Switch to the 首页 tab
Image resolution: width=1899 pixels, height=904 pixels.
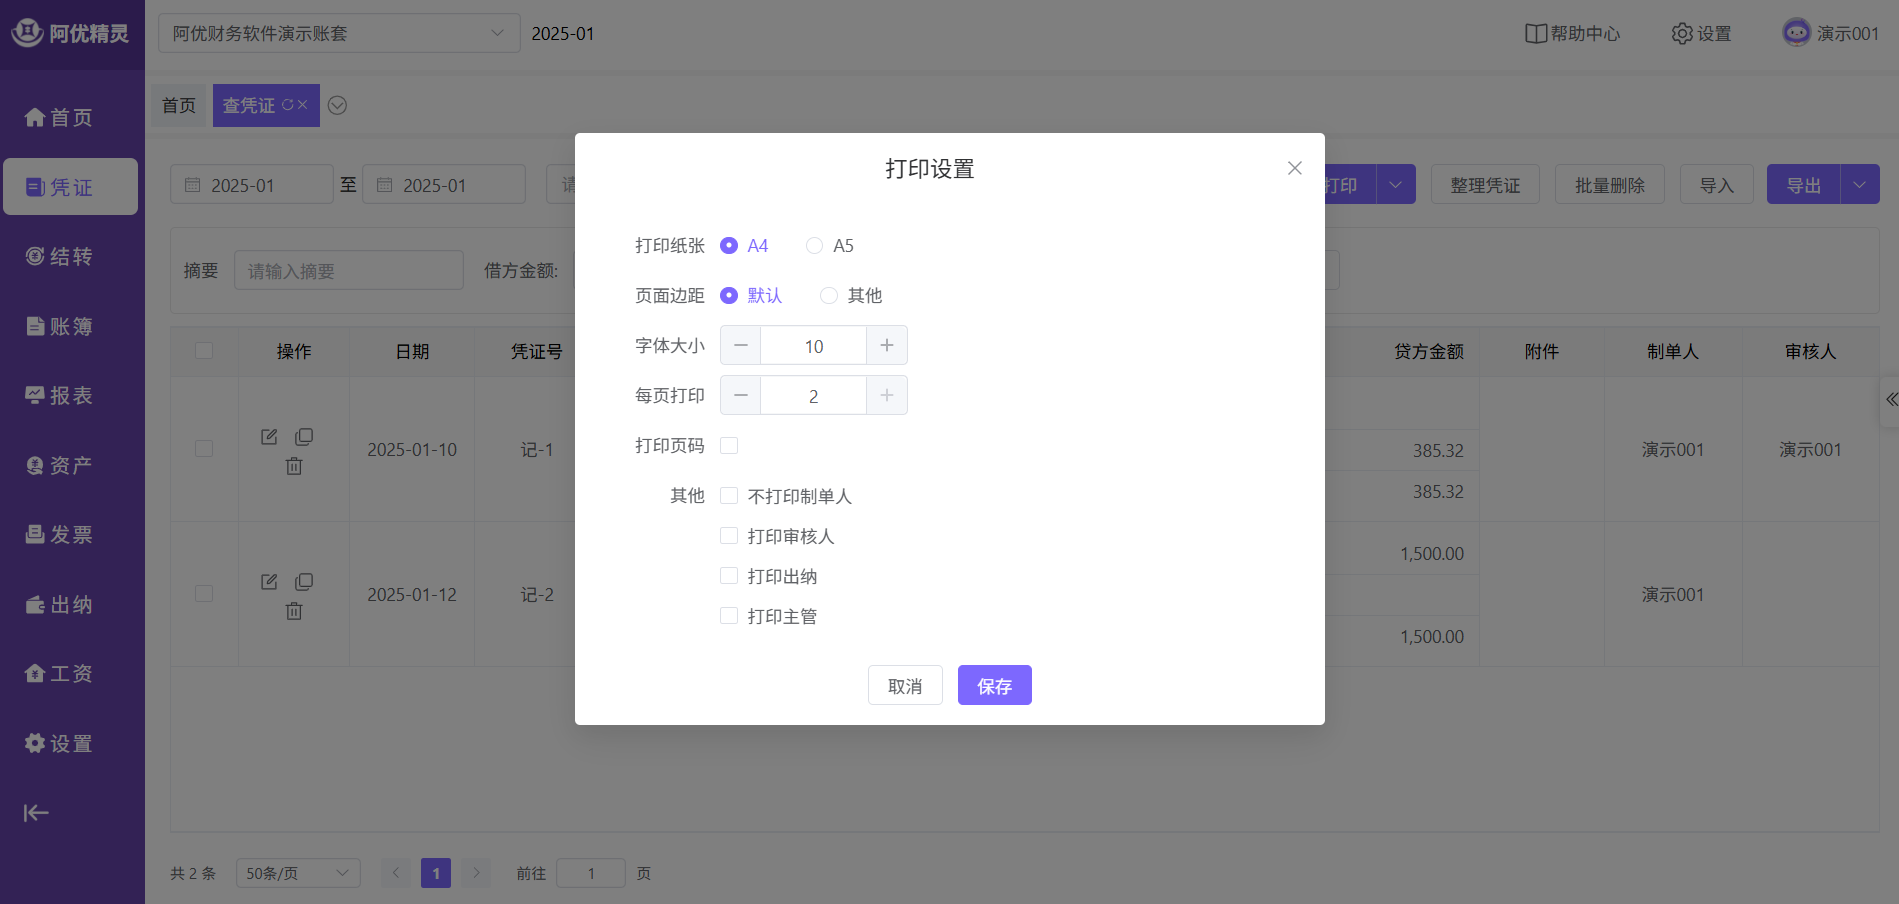tap(179, 106)
